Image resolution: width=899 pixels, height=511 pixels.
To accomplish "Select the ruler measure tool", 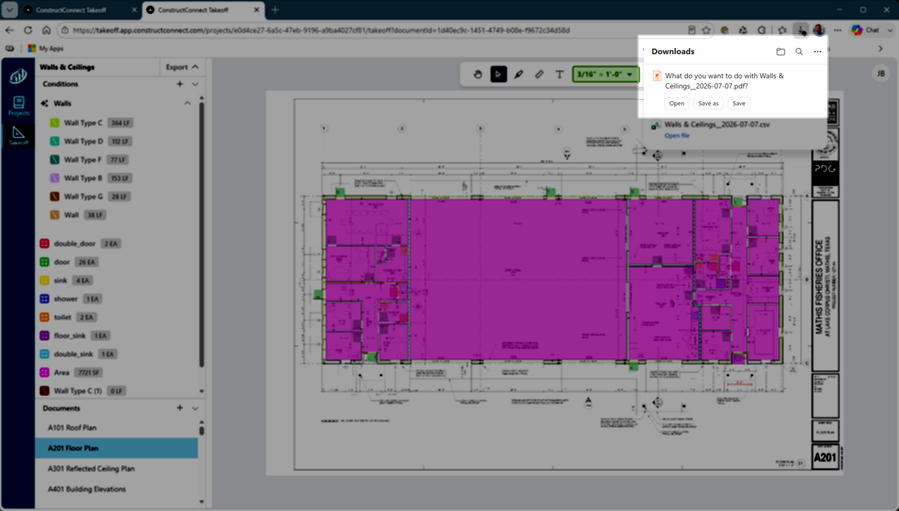I will click(x=539, y=75).
